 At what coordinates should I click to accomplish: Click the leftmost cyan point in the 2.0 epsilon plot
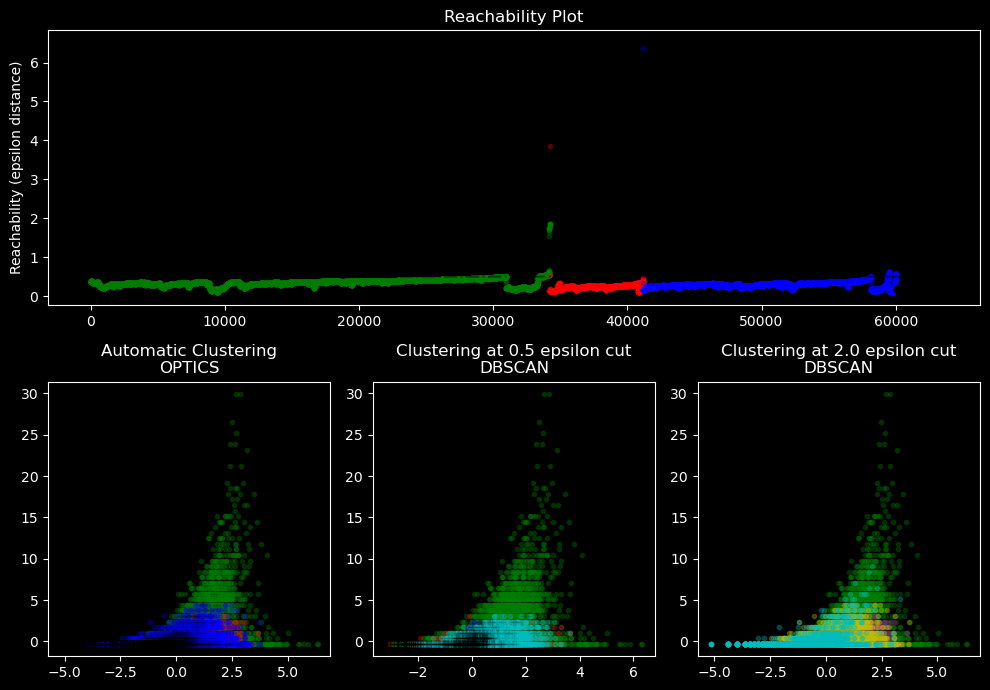[711, 644]
